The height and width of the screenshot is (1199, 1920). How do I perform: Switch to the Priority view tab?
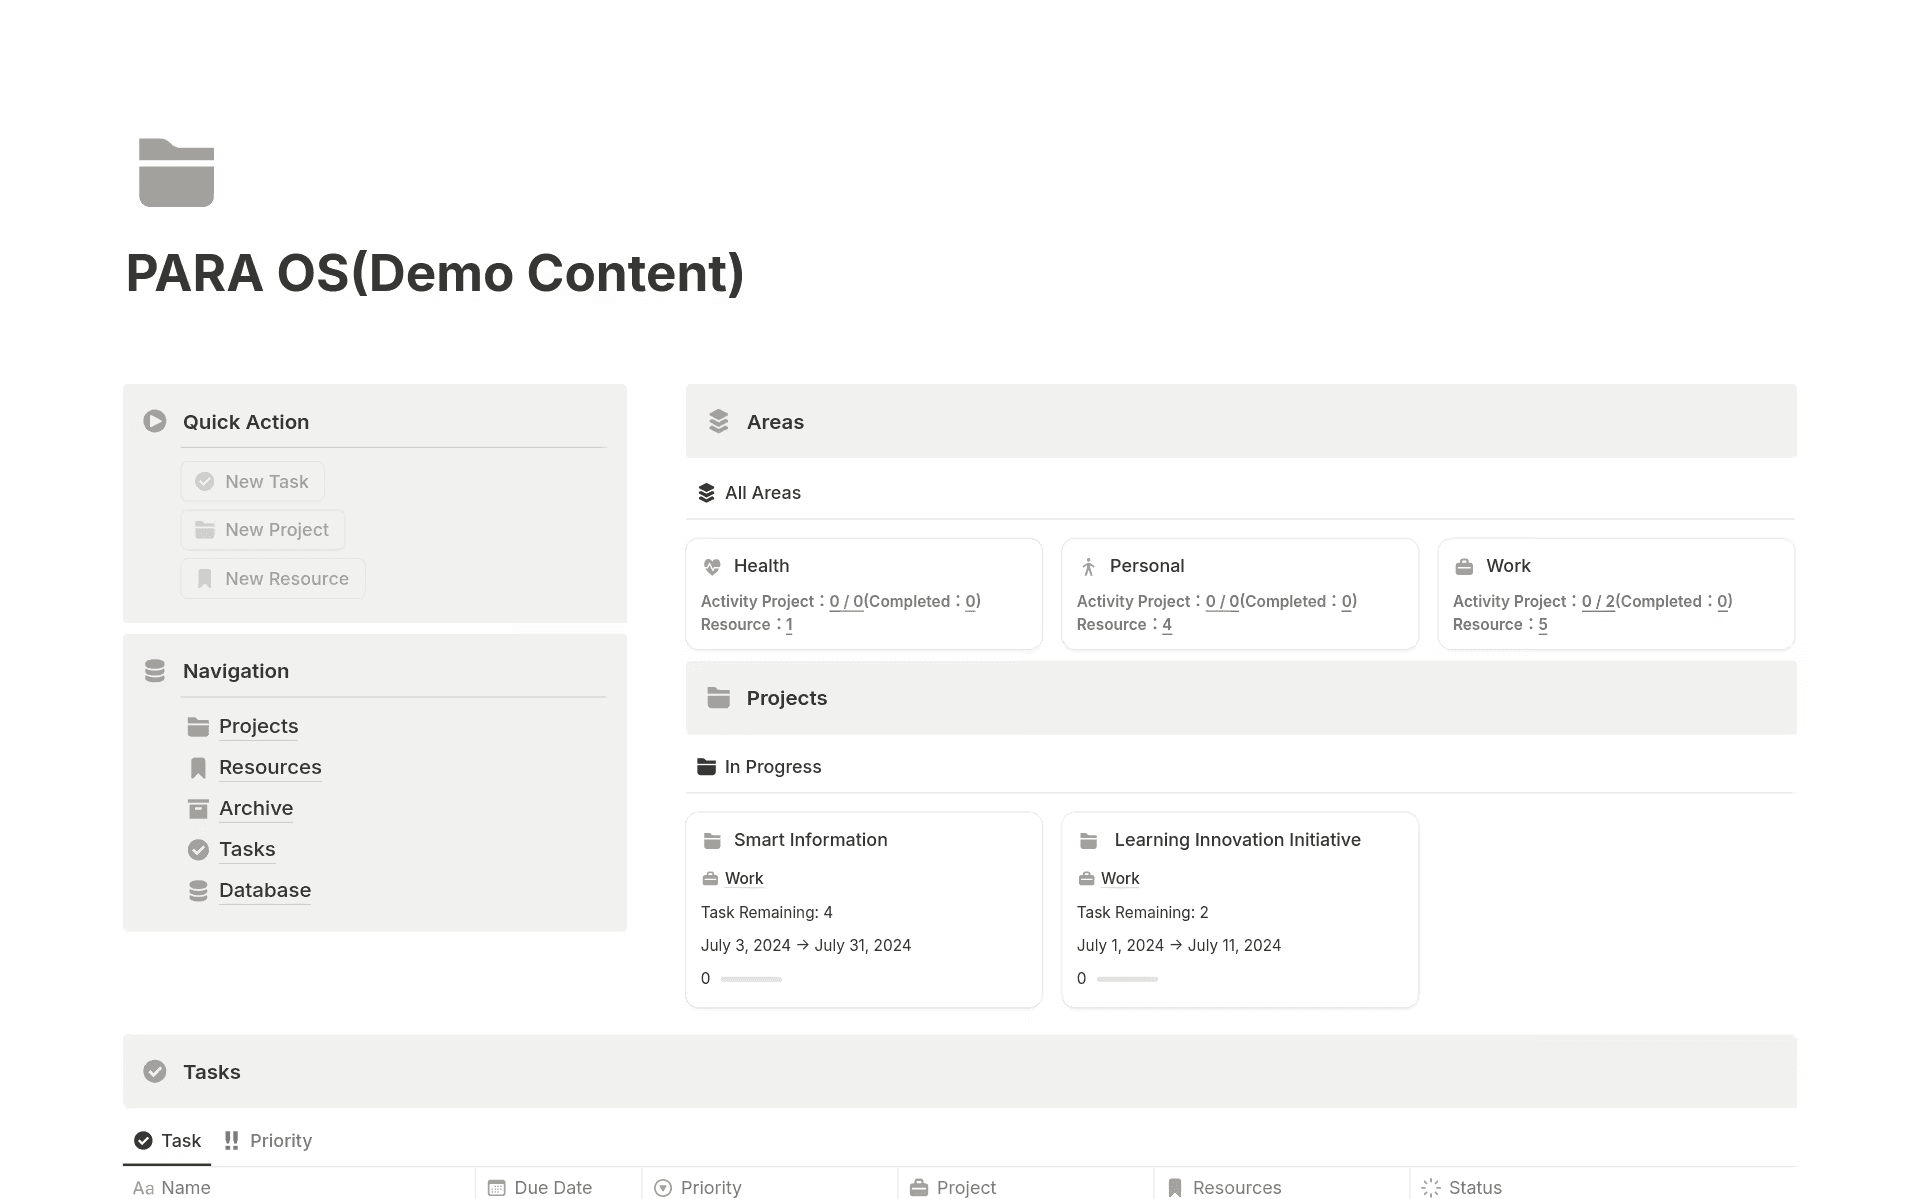click(x=281, y=1140)
